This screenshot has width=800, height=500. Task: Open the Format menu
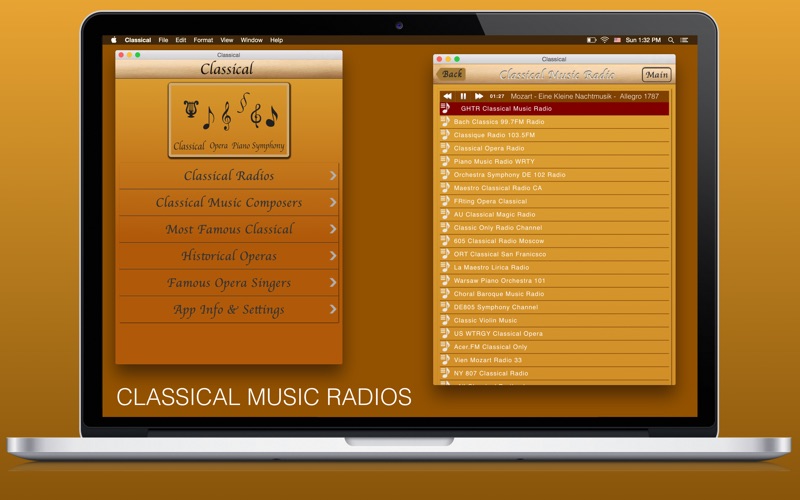click(203, 40)
